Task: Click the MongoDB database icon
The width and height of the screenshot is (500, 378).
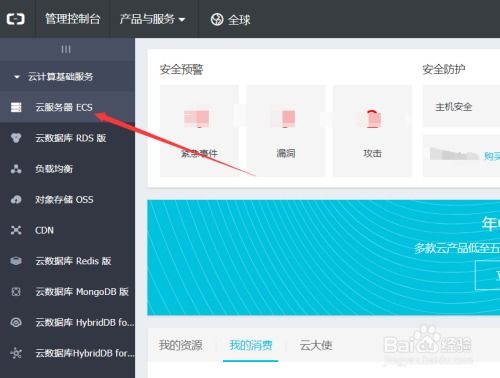Action: tap(16, 292)
